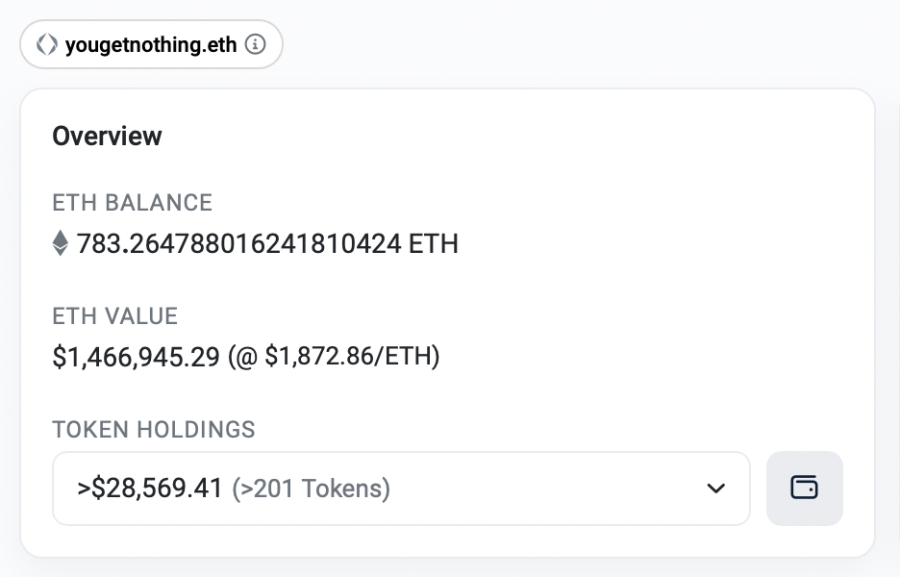Select the Overview heading
900x577 pixels.
(x=107, y=136)
